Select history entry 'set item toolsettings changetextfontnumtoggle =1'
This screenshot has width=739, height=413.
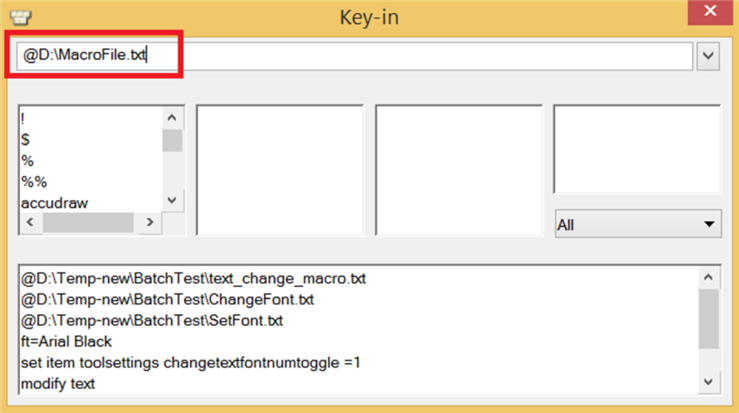190,363
